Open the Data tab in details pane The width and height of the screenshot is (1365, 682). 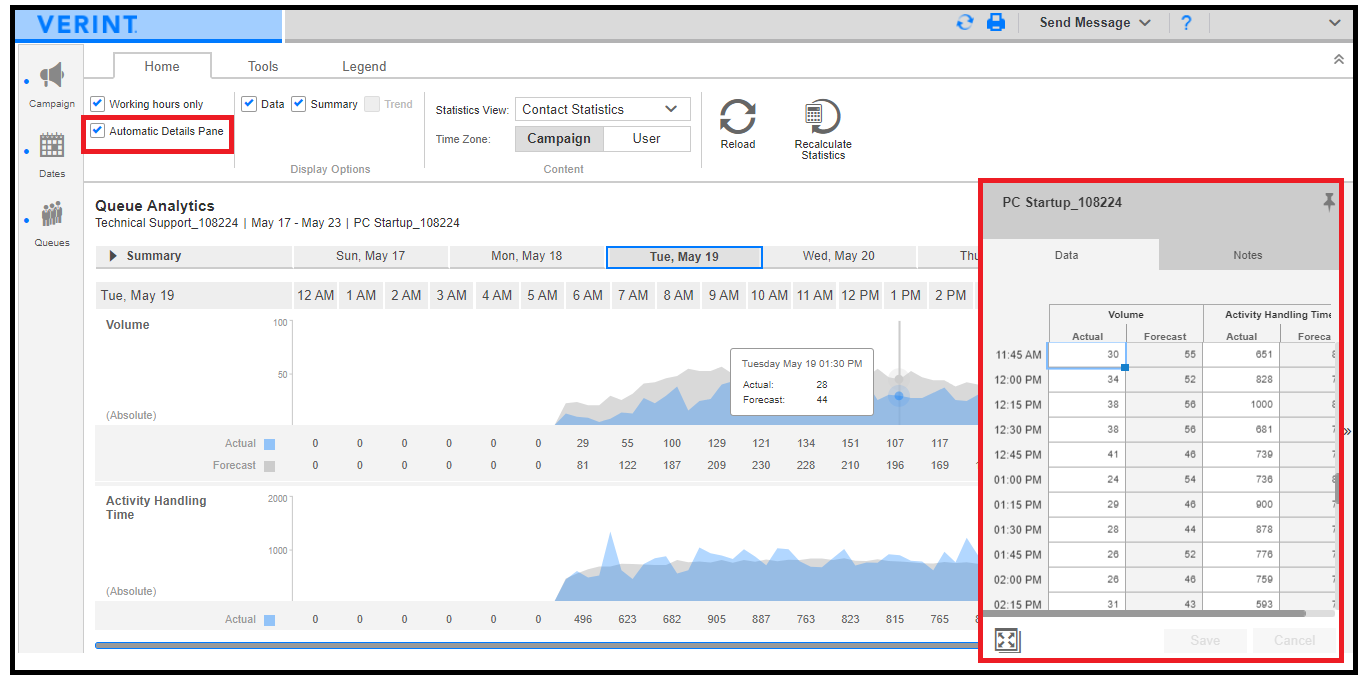(x=1067, y=255)
